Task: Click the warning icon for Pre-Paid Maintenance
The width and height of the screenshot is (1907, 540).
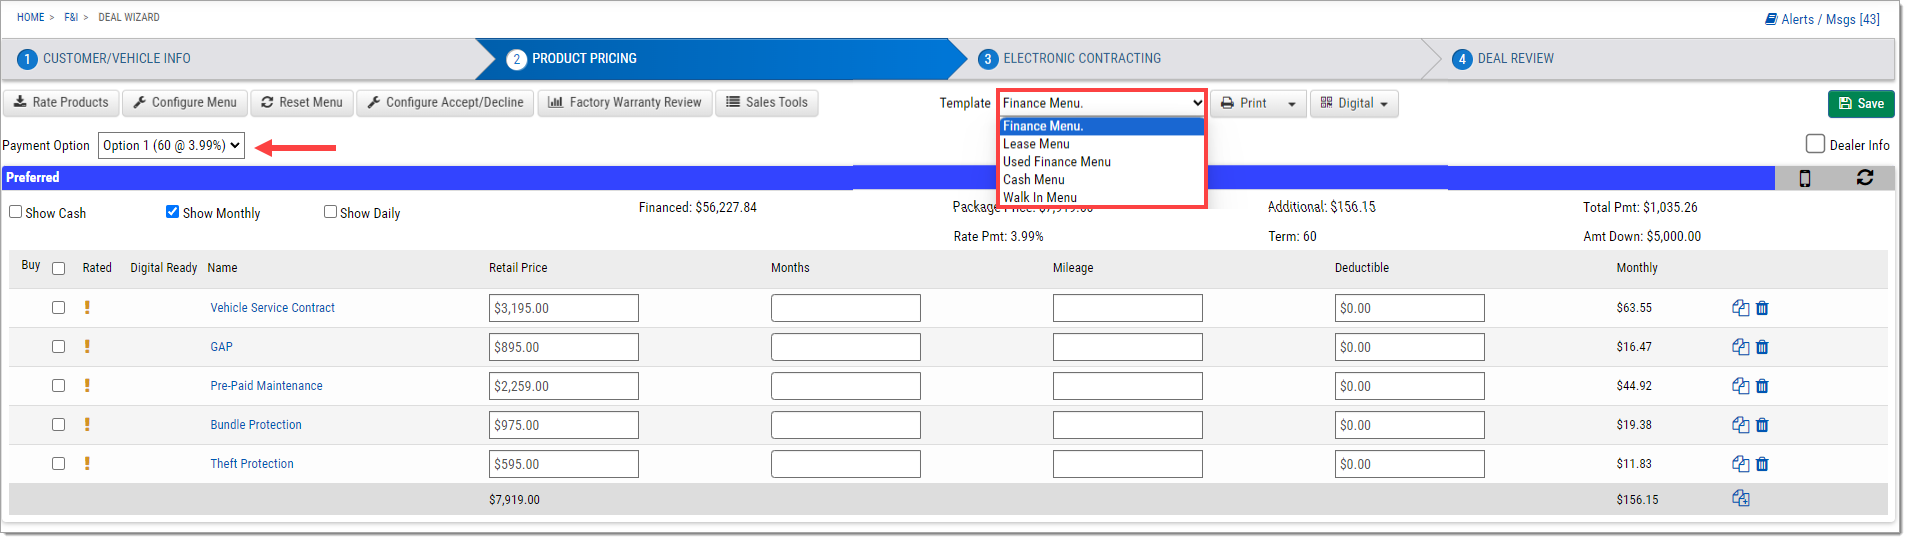Action: click(x=87, y=385)
